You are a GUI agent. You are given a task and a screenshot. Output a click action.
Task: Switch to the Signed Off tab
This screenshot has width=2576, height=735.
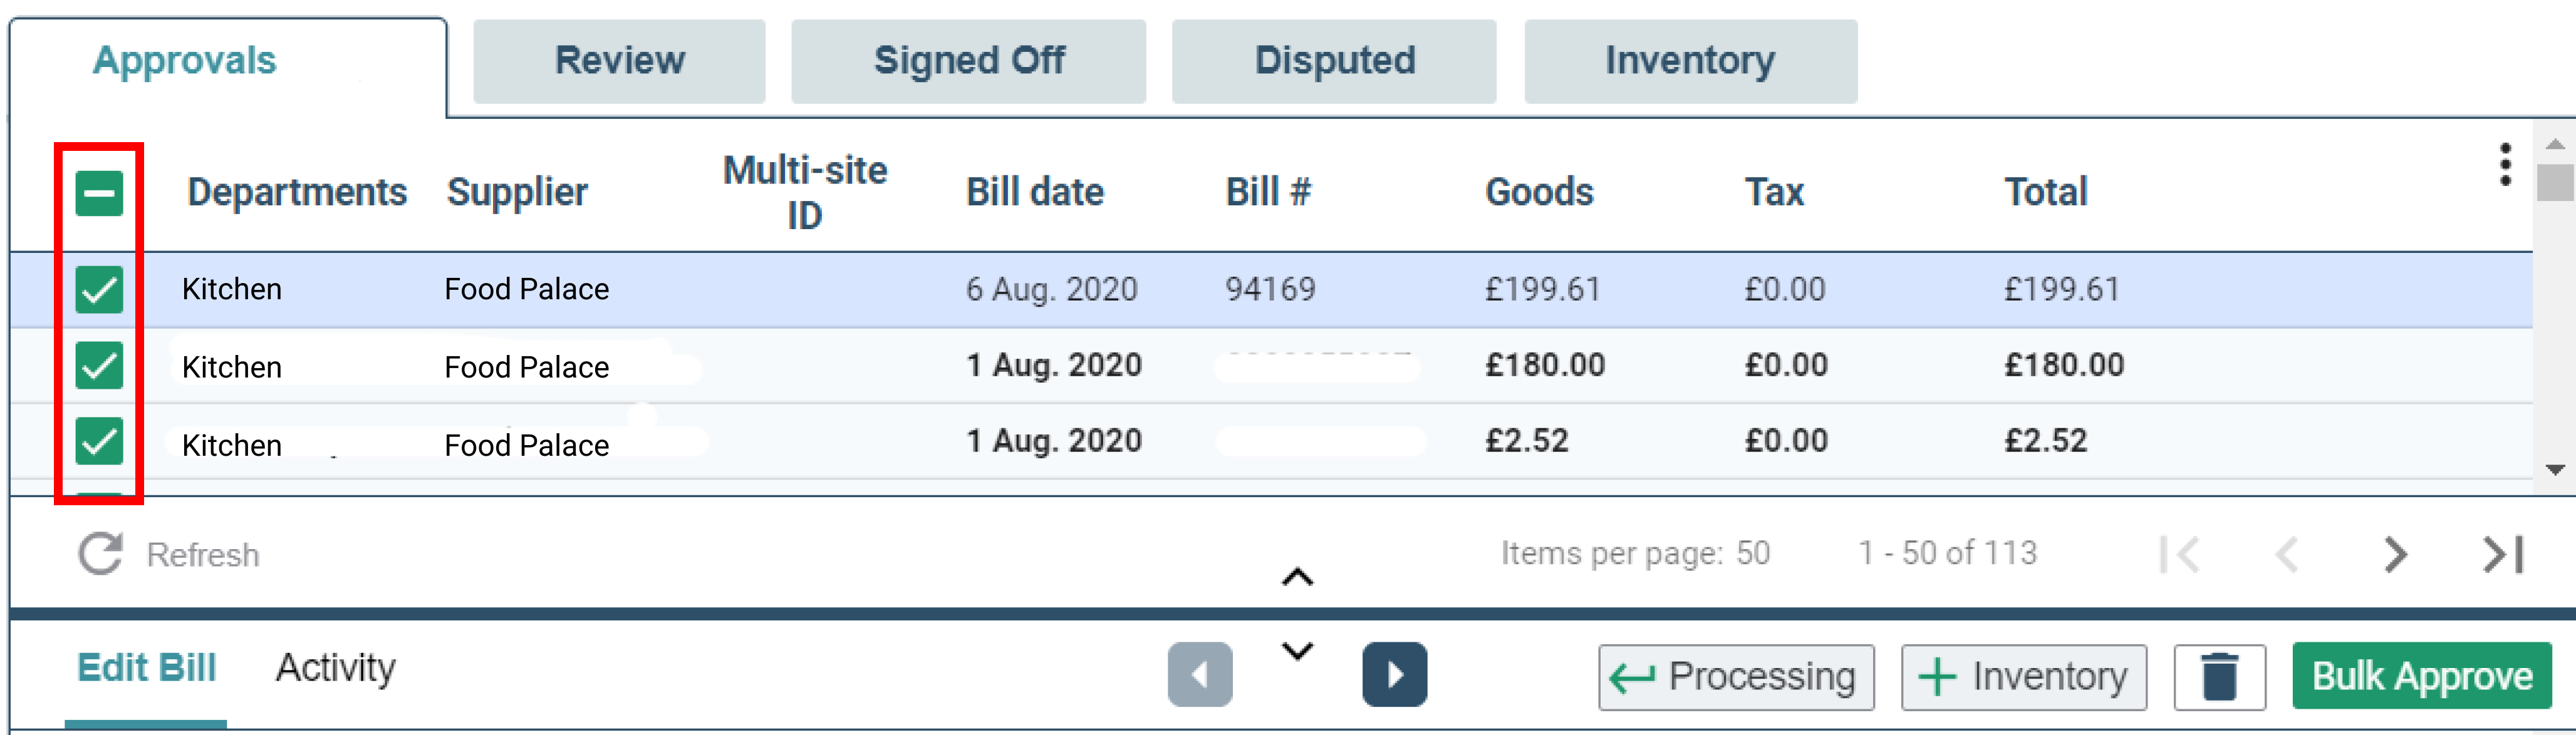pyautogui.click(x=968, y=61)
